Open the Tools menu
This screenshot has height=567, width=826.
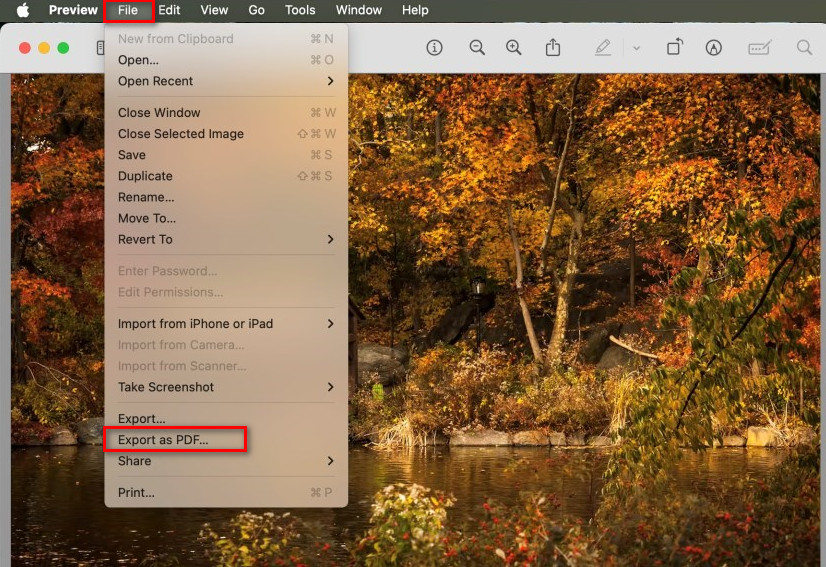click(x=300, y=10)
